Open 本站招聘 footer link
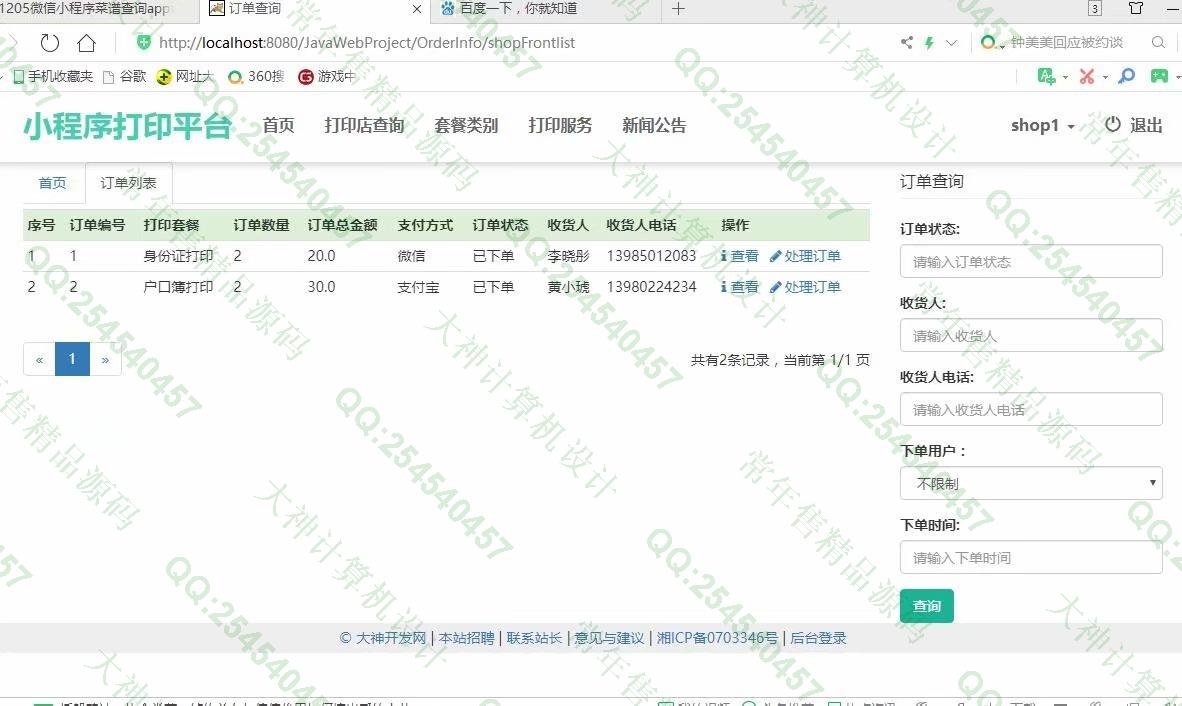 coord(467,638)
